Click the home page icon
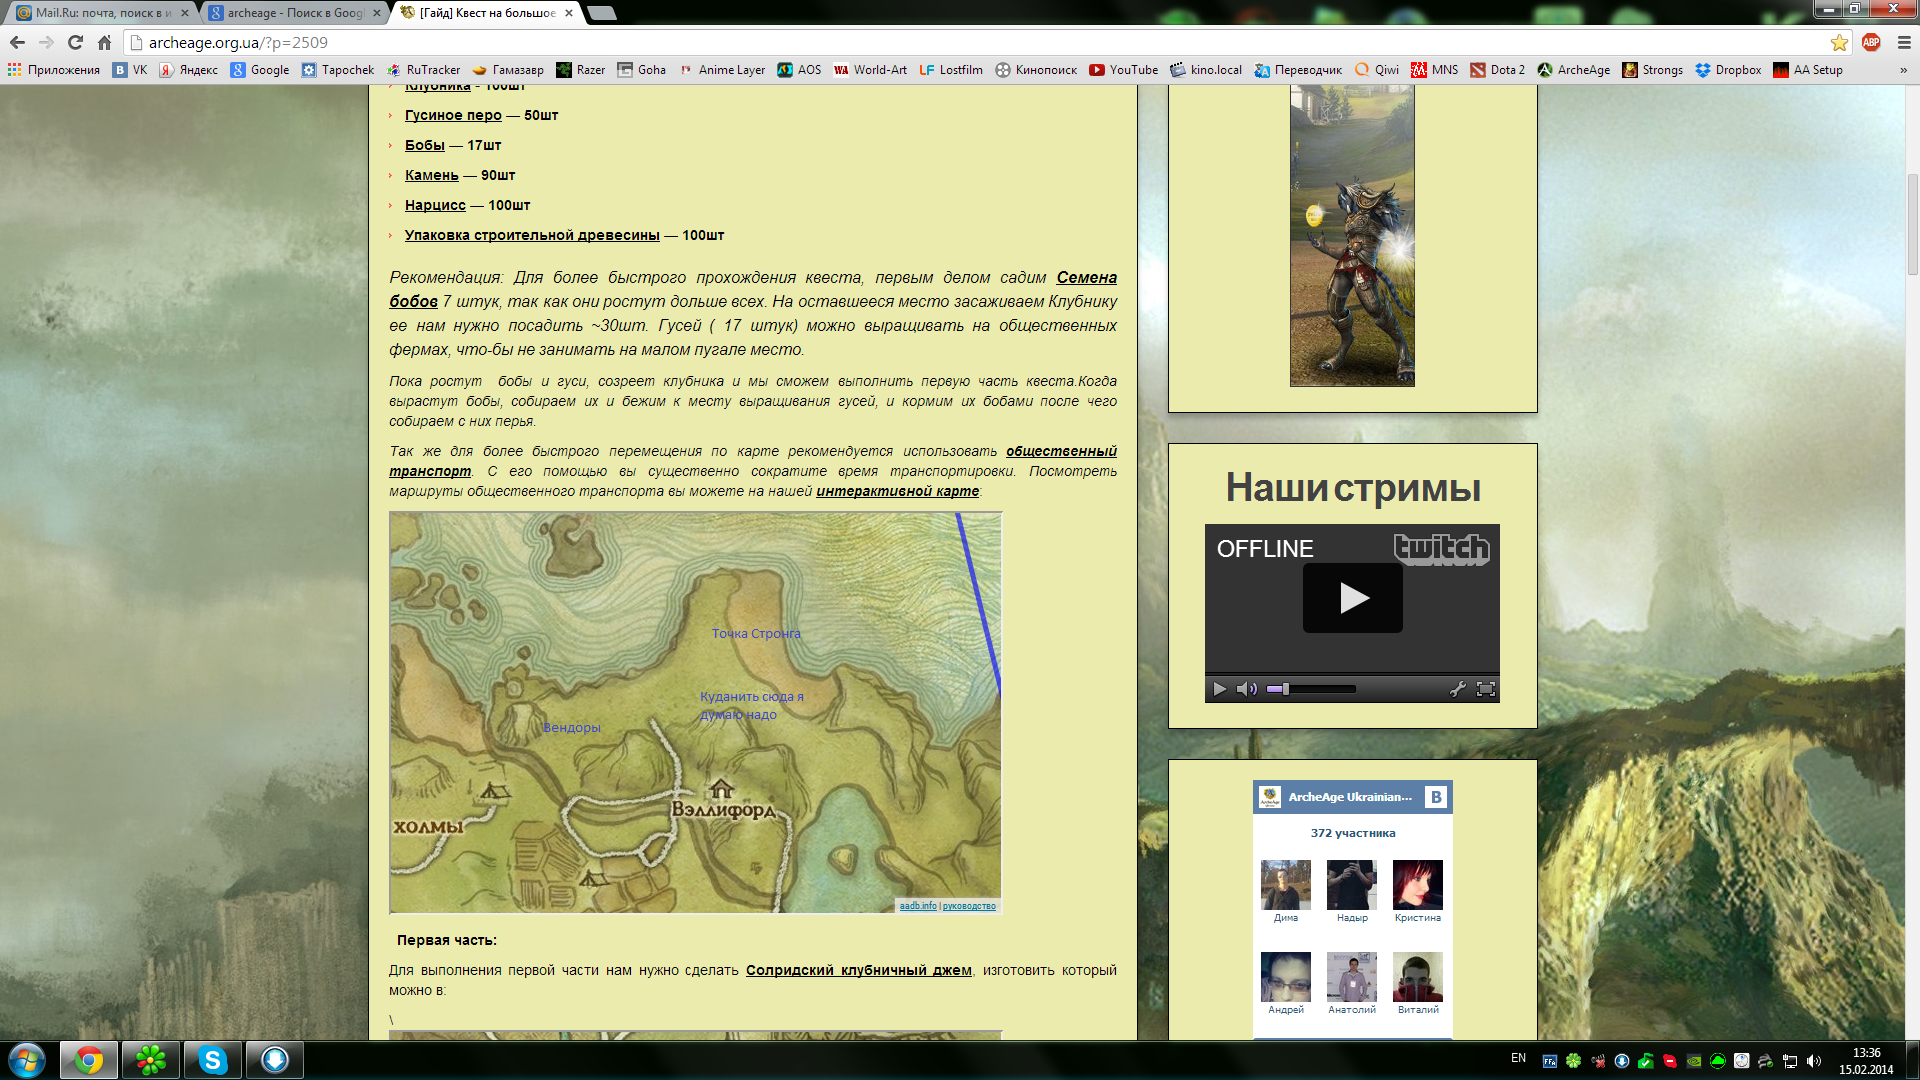Image resolution: width=1920 pixels, height=1080 pixels. pos(104,42)
